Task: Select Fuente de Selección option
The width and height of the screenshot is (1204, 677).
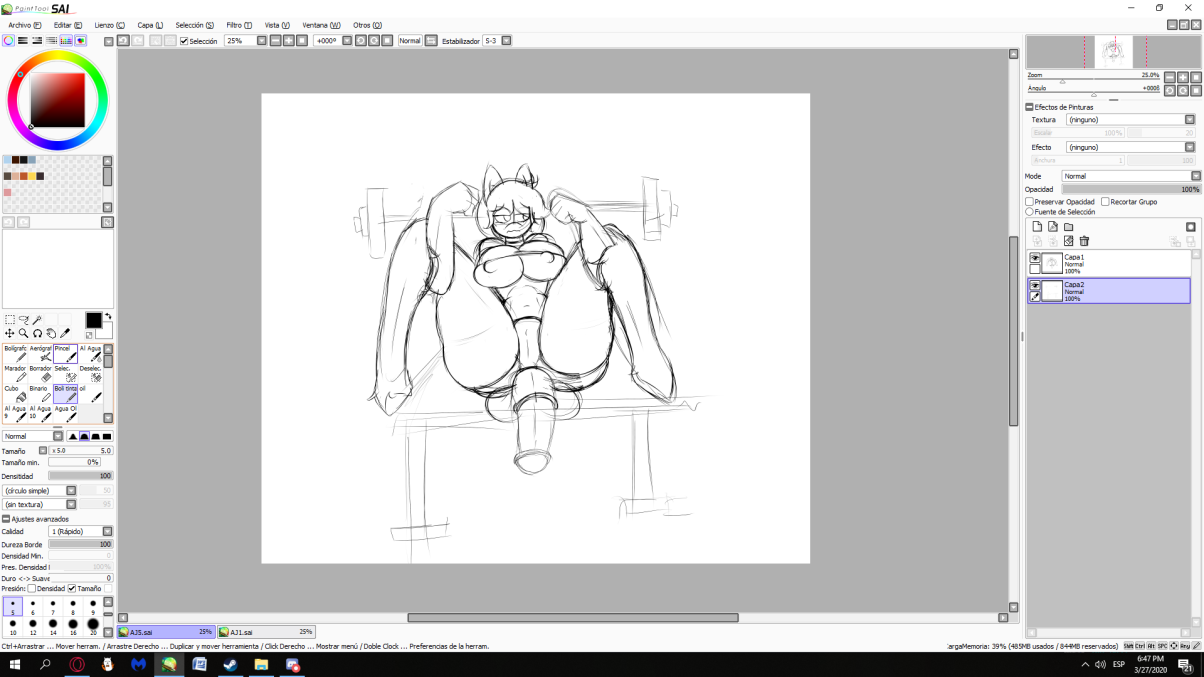Action: tap(1030, 212)
